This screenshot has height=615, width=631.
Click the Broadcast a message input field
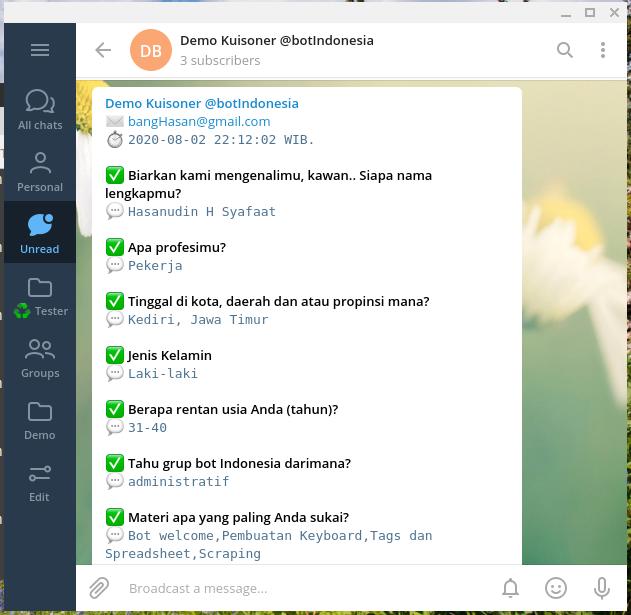[306, 588]
